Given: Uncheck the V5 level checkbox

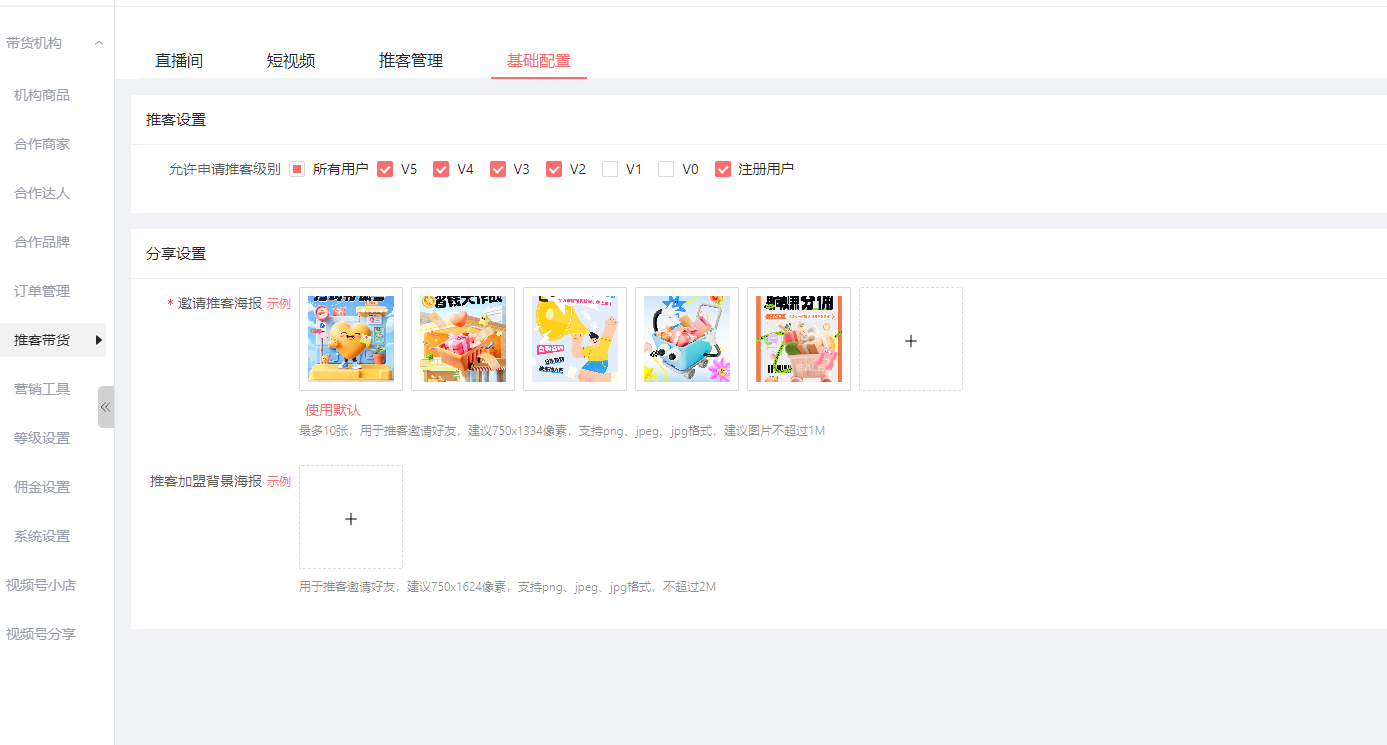Looking at the screenshot, I should pyautogui.click(x=385, y=170).
